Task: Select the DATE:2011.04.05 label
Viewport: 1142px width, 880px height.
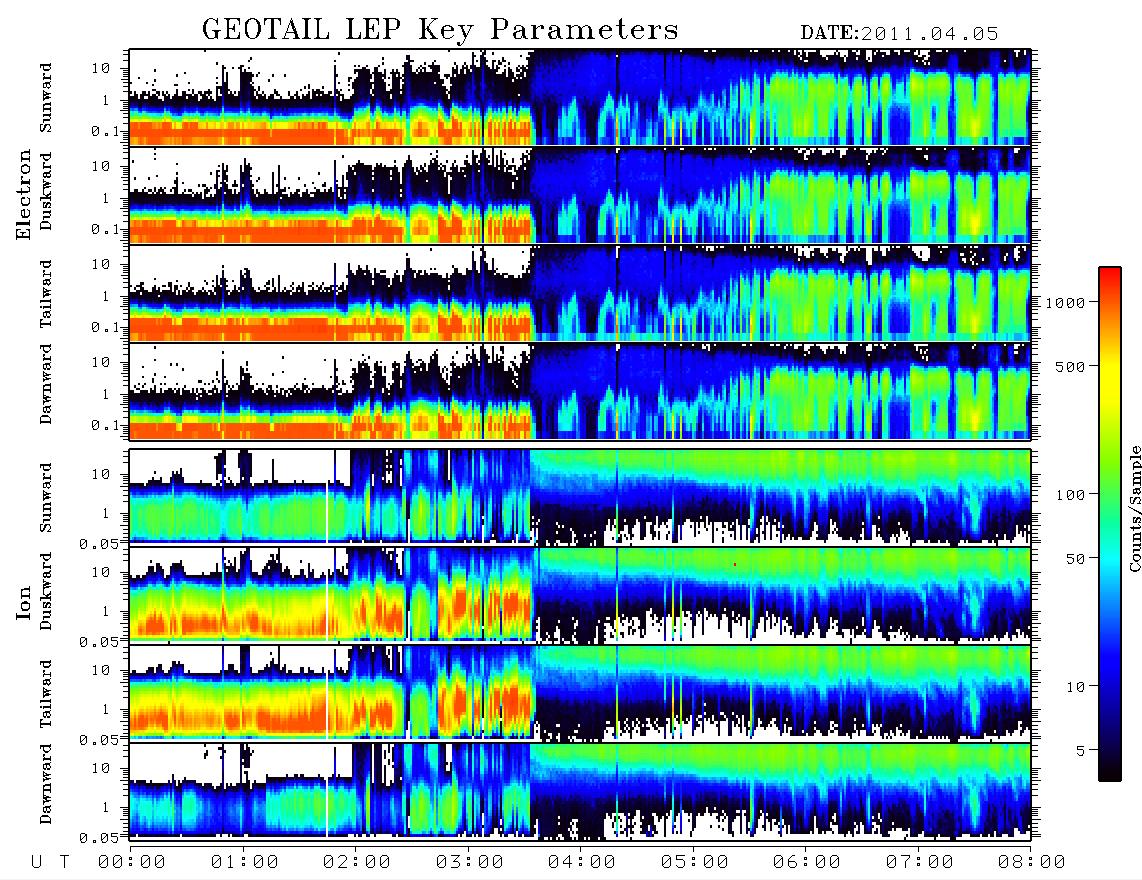Action: (899, 34)
